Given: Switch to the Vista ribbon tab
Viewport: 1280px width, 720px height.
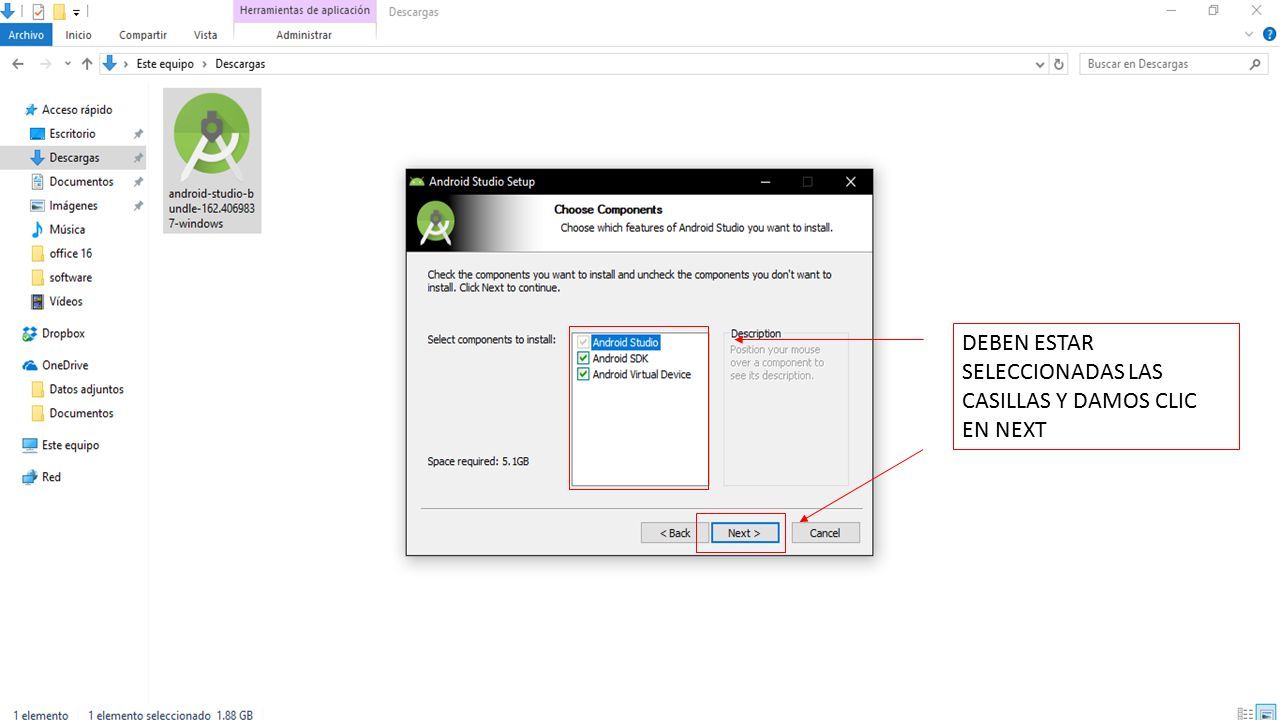Looking at the screenshot, I should [x=205, y=35].
